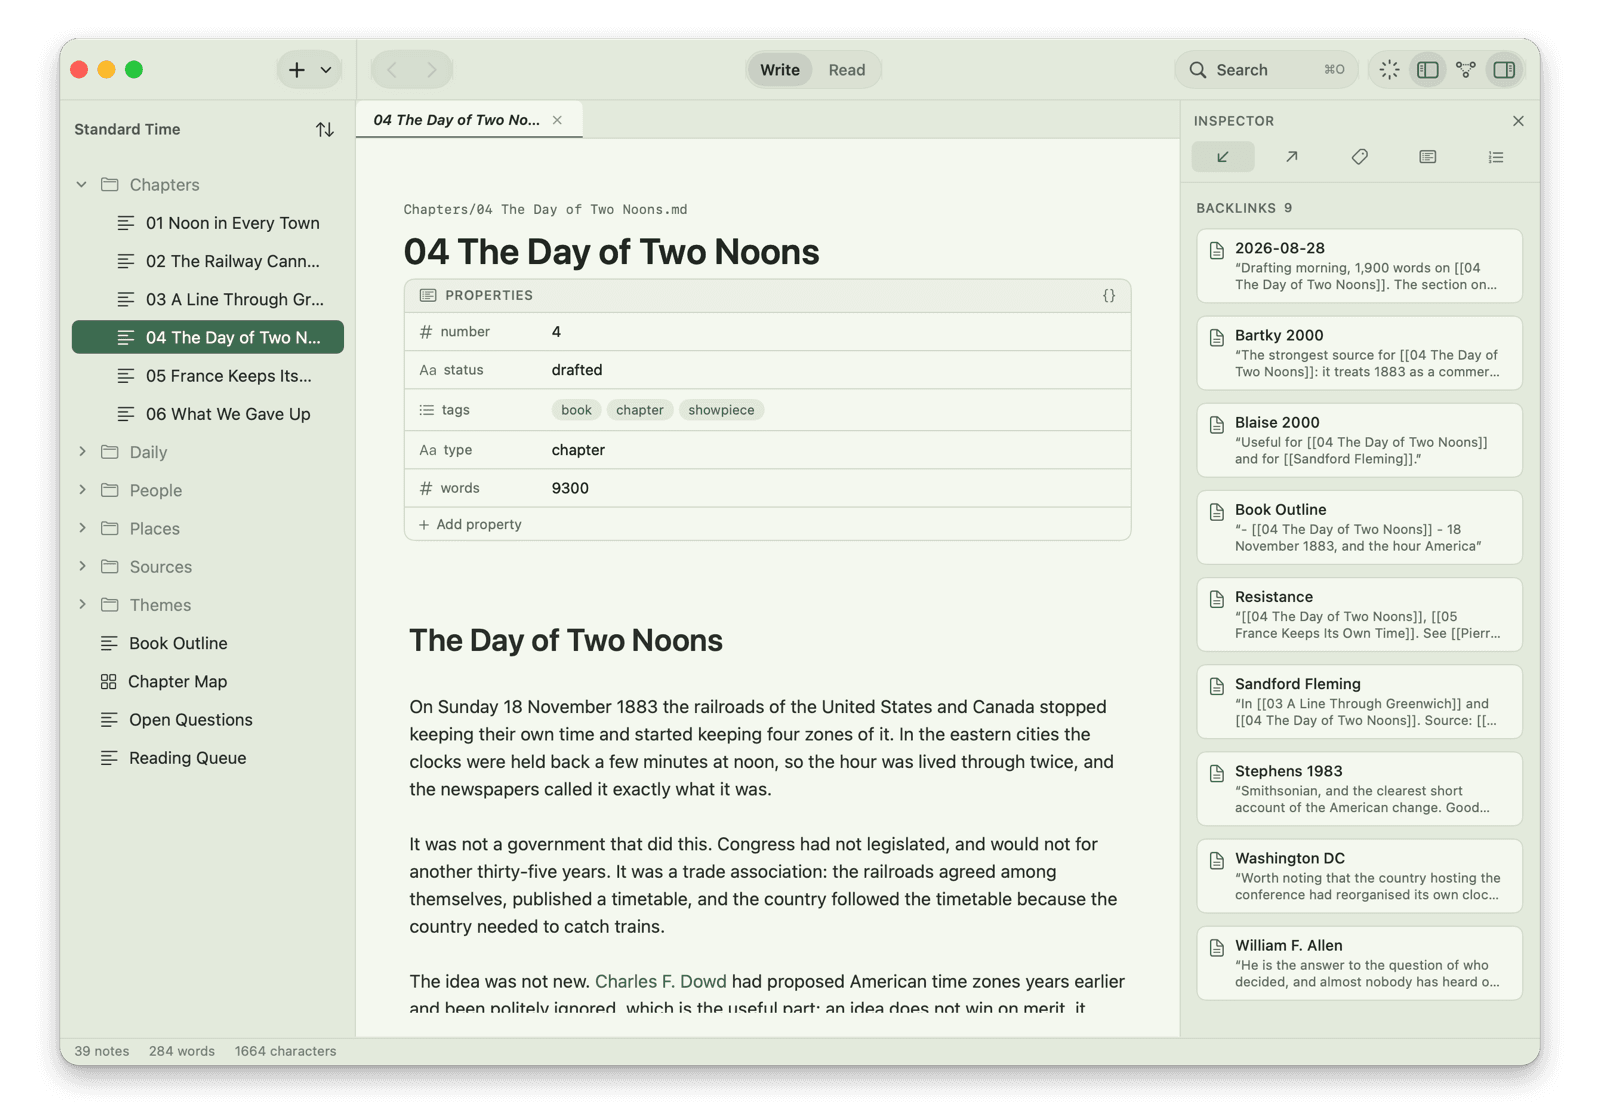Go back with the left arrow

[x=392, y=70]
